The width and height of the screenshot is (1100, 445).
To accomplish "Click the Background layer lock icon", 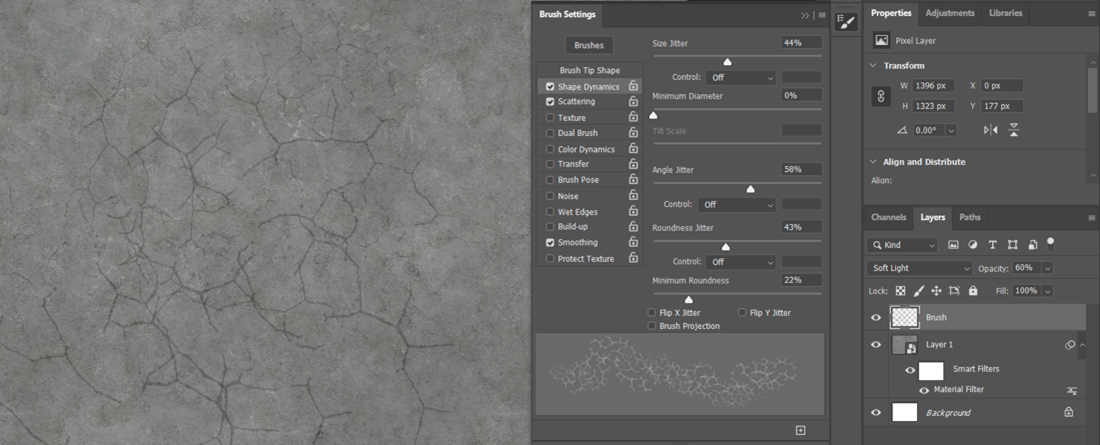I will point(1068,412).
